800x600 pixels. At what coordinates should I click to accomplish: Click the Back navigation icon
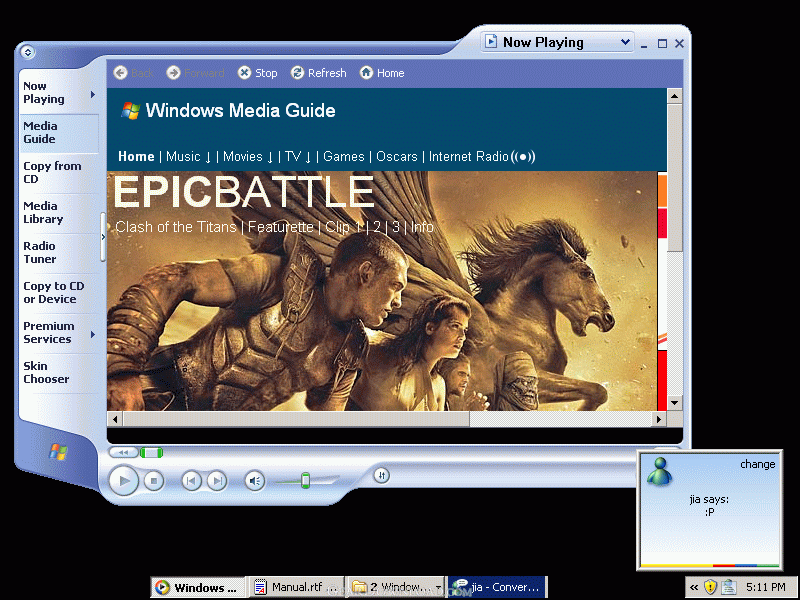click(x=120, y=73)
